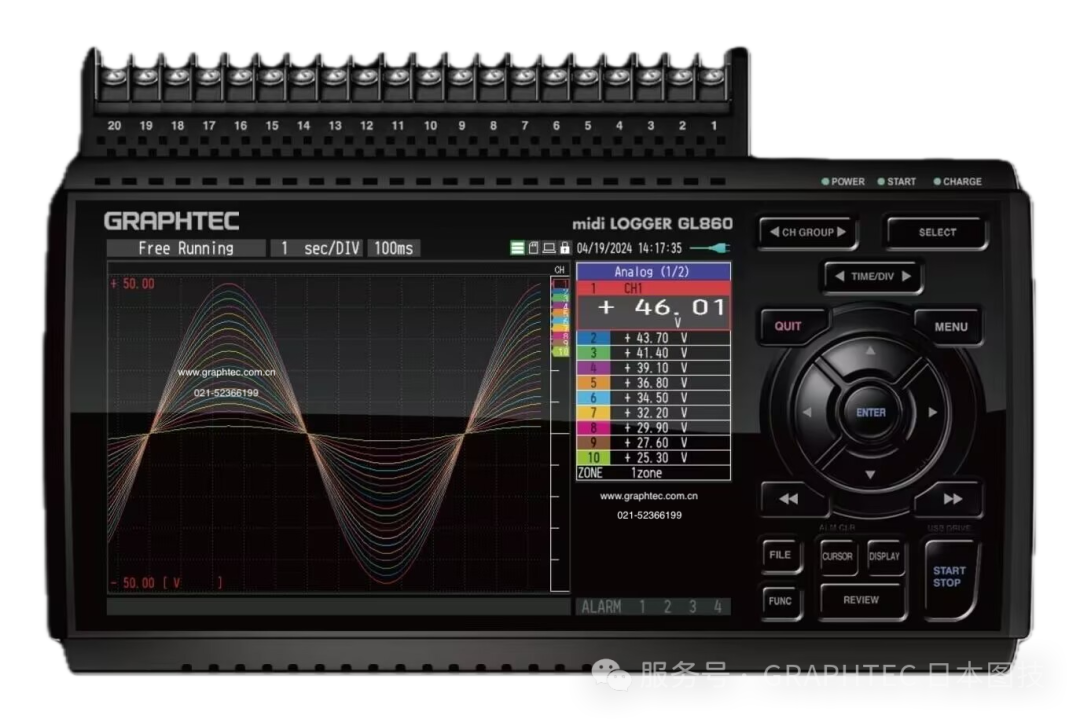
Task: Select the 1 sec/DIV time scale field
Action: coord(318,248)
